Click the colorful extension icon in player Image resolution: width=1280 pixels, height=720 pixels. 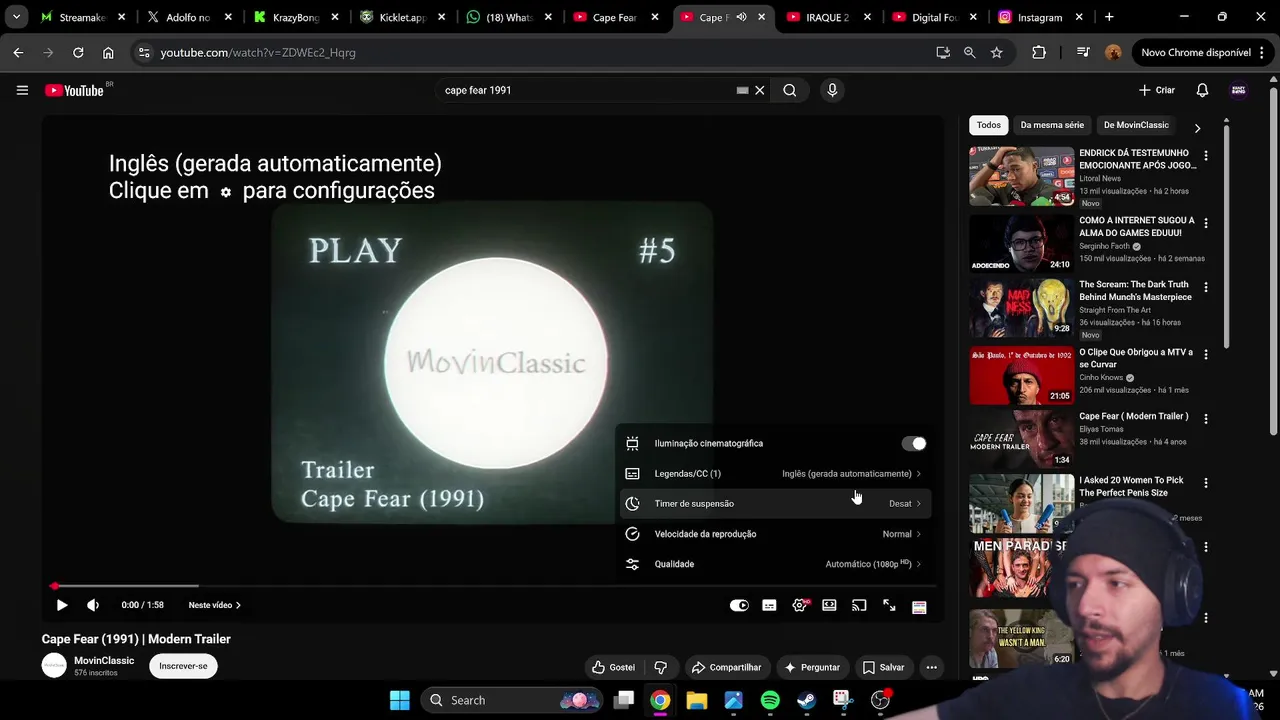point(919,606)
